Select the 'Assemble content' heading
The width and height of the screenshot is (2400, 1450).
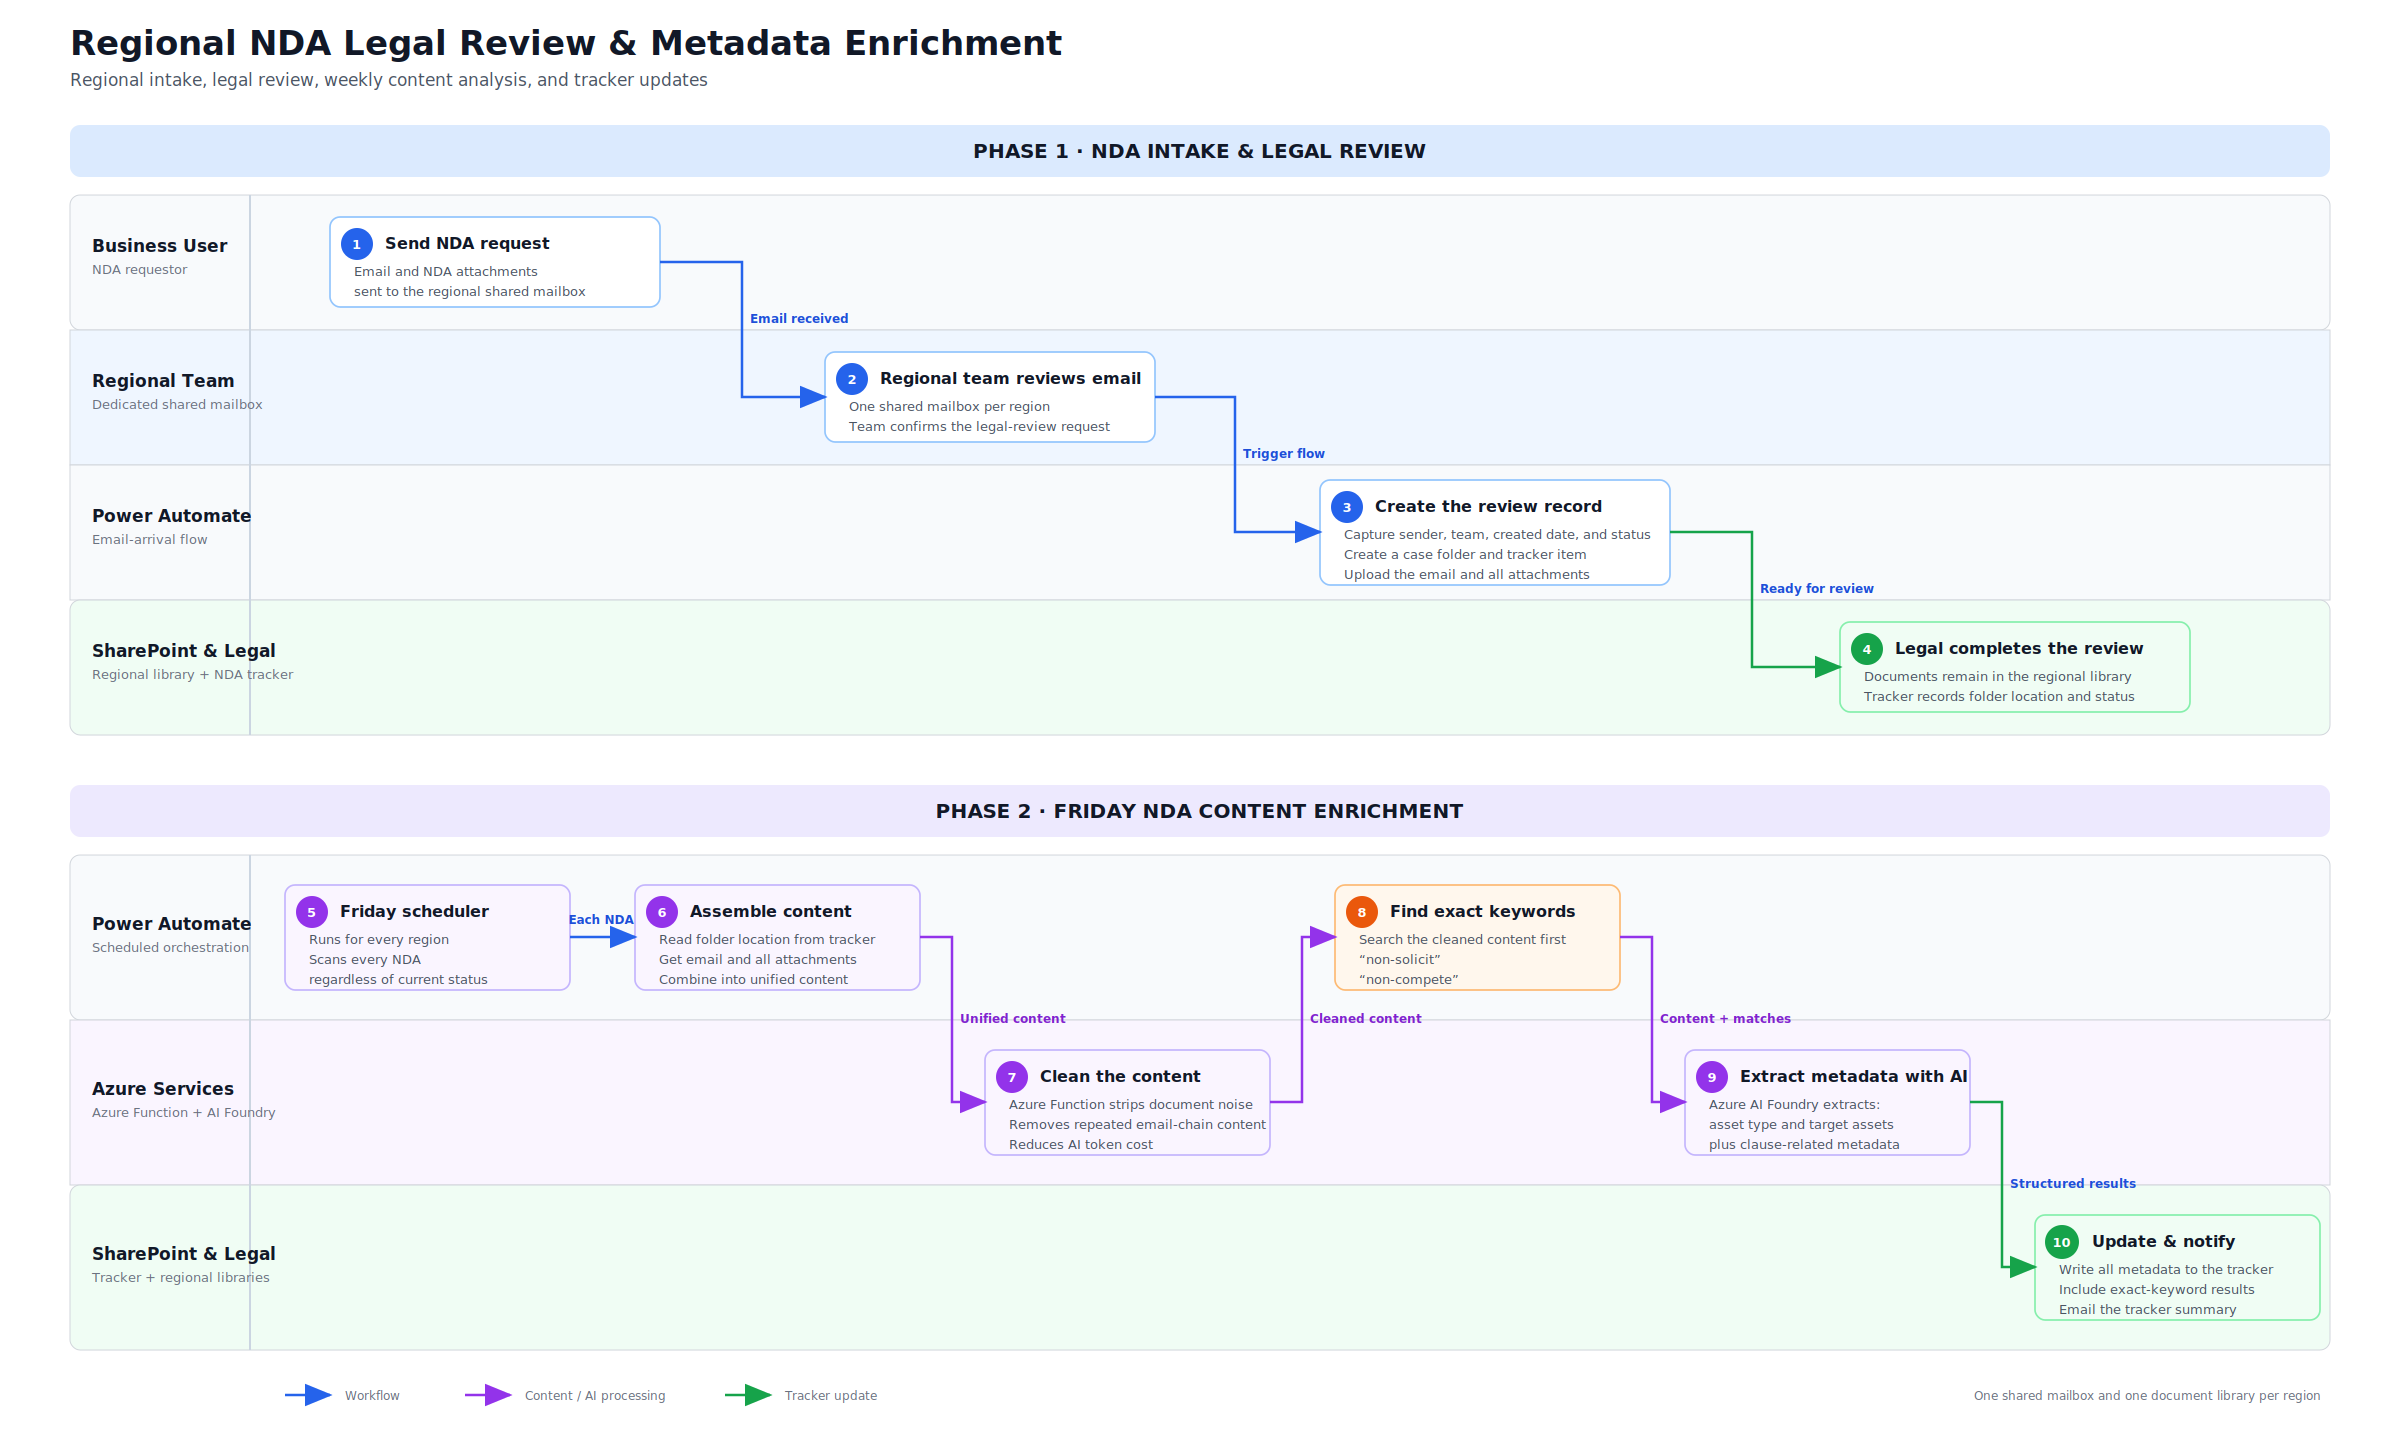pos(770,911)
